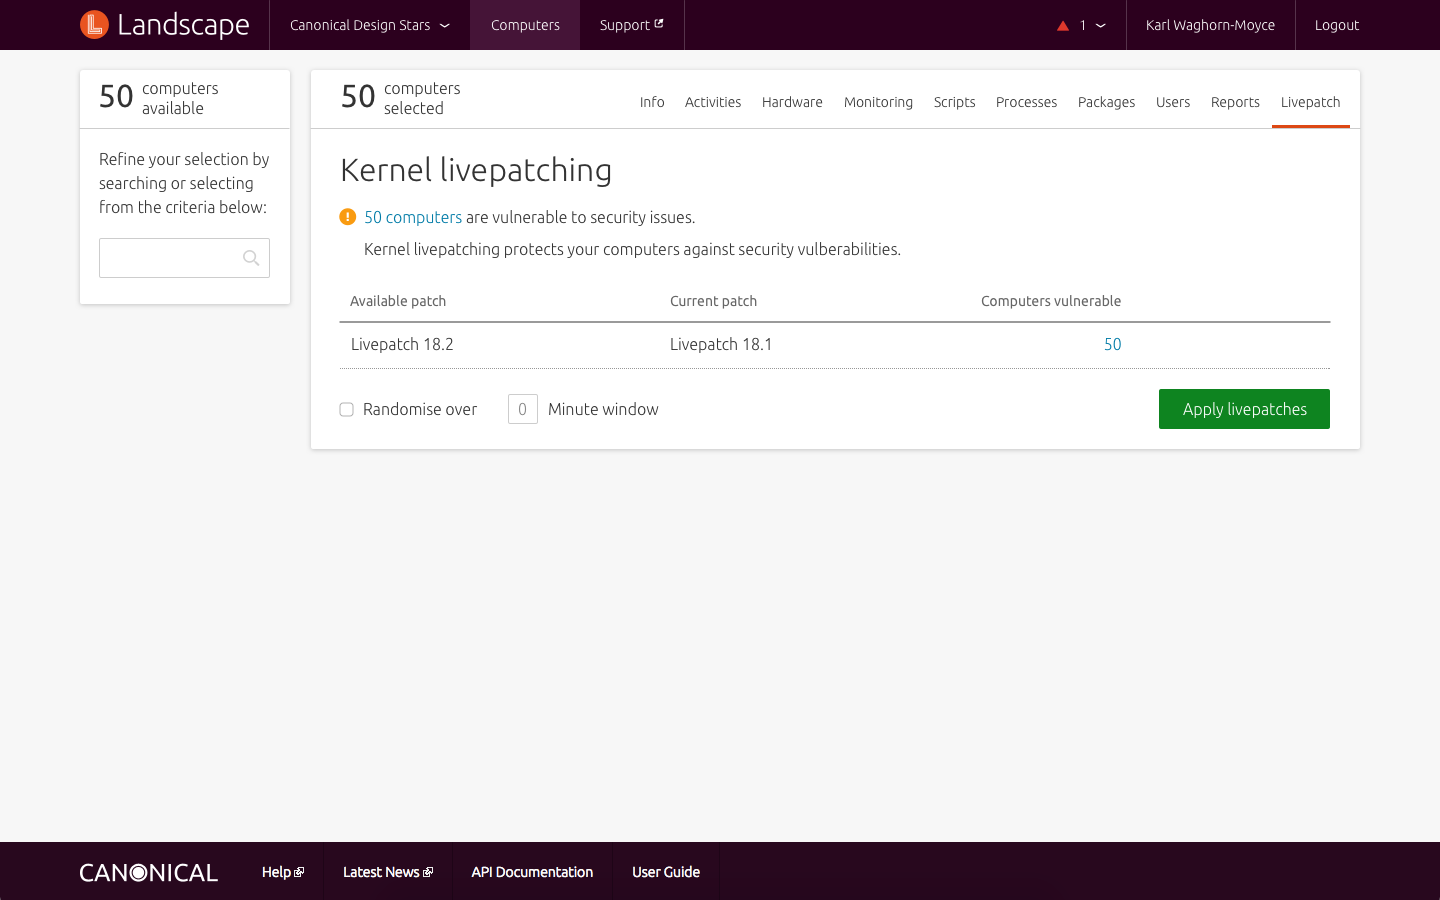Click the Apply livepatches button
Viewport: 1440px width, 900px height.
1244,409
